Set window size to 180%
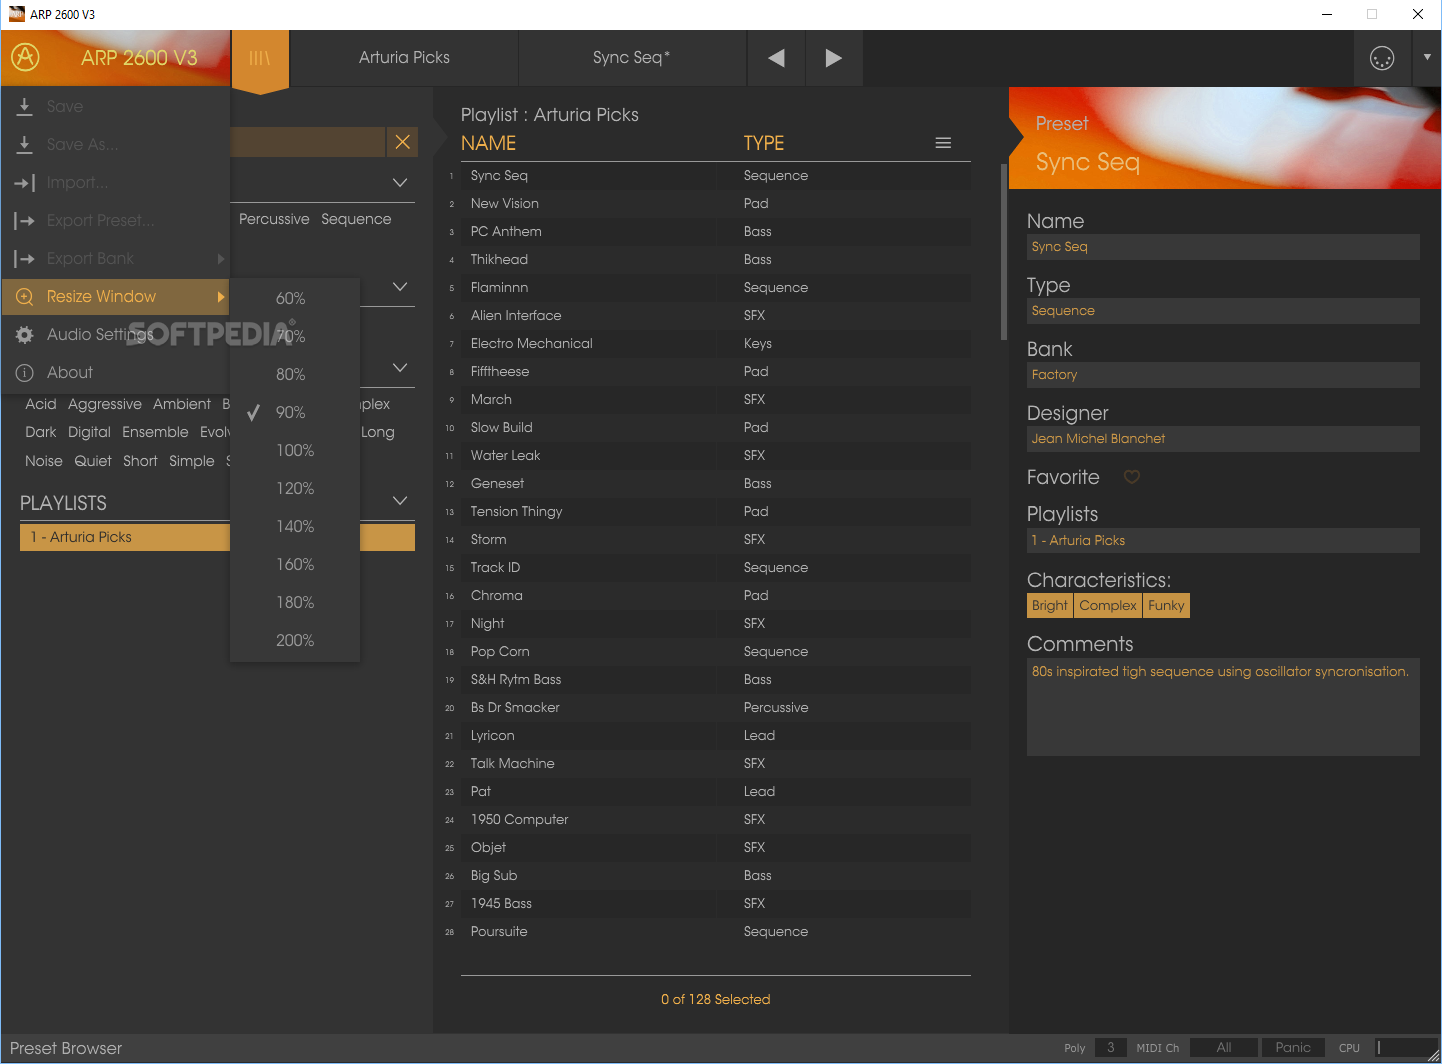The width and height of the screenshot is (1442, 1064). click(295, 602)
